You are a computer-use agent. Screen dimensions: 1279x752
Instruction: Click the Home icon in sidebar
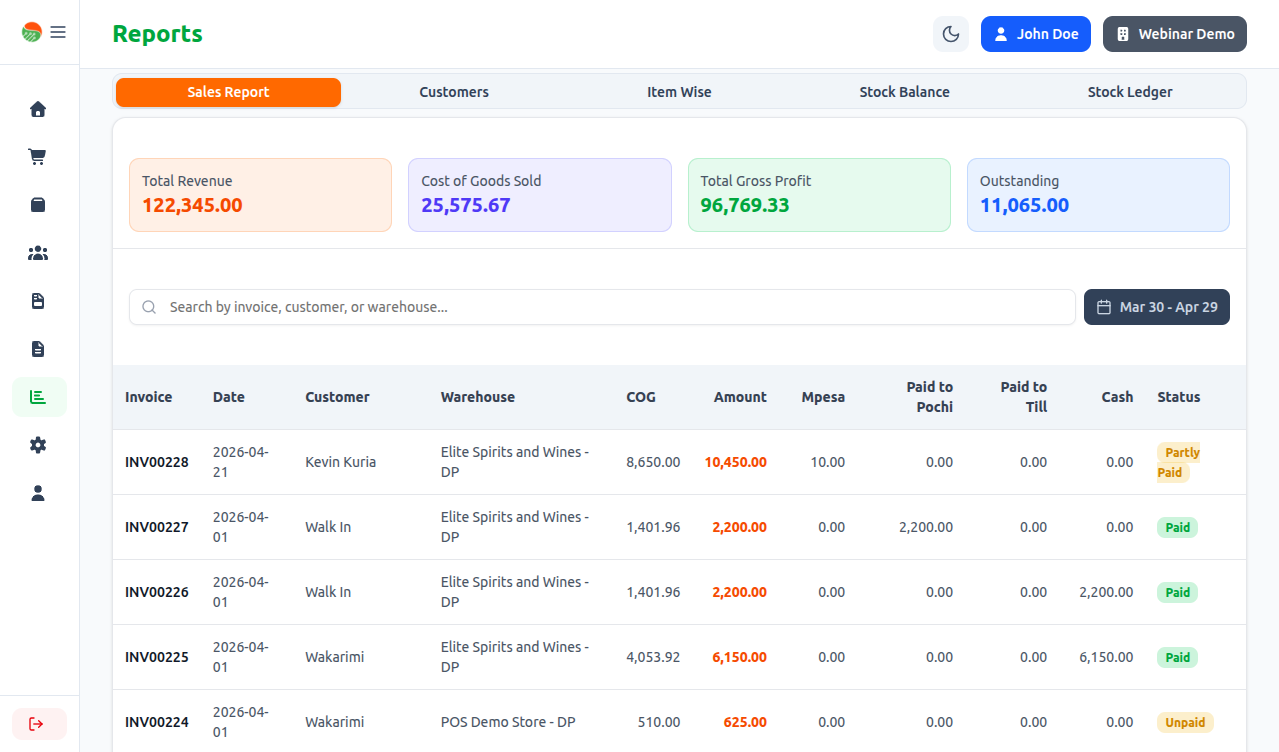tap(38, 109)
